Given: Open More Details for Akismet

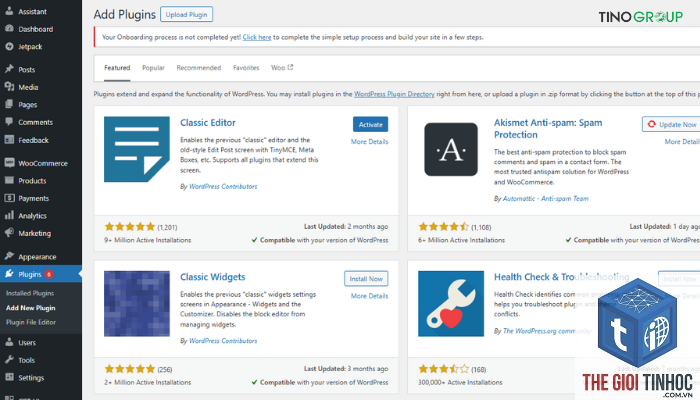Looking at the screenshot, I should [682, 142].
